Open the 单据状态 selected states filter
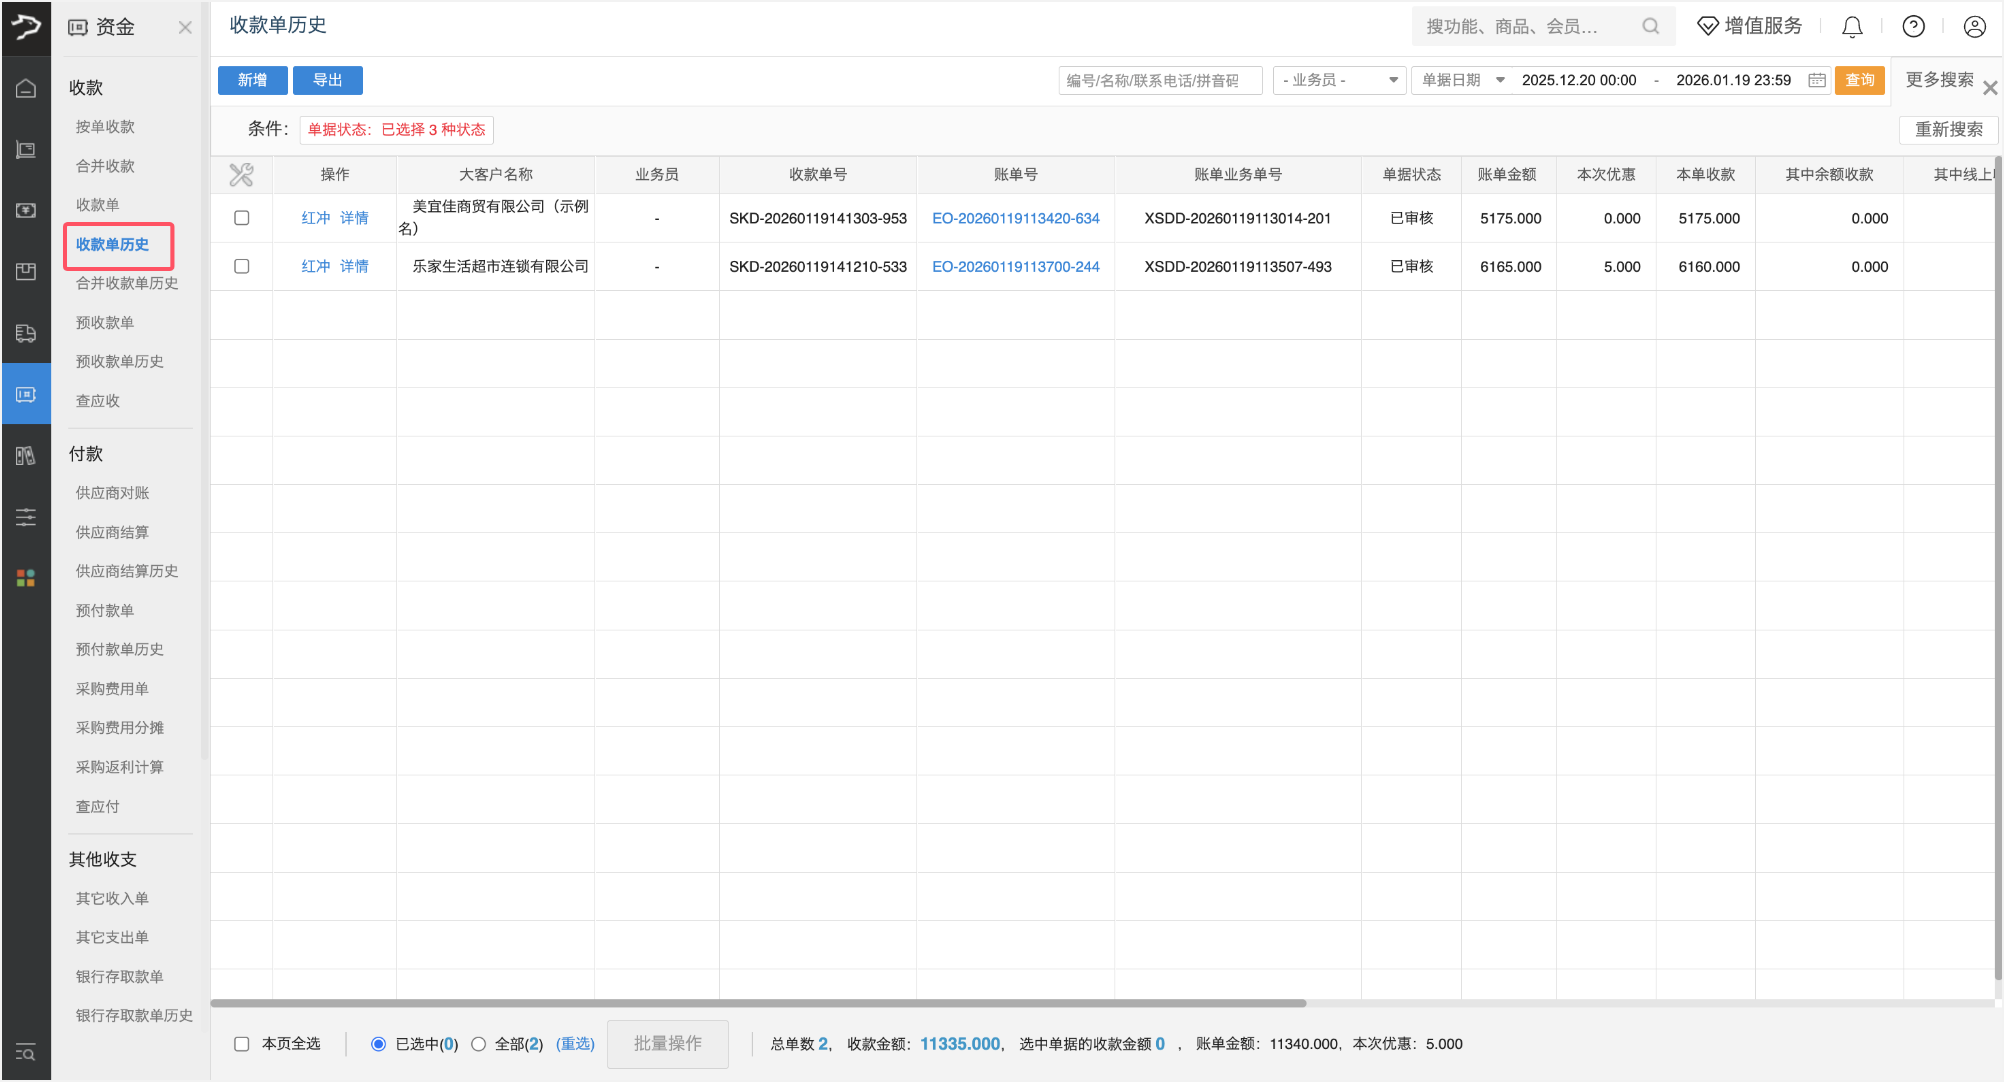Screen dimensions: 2005x1083 point(396,130)
